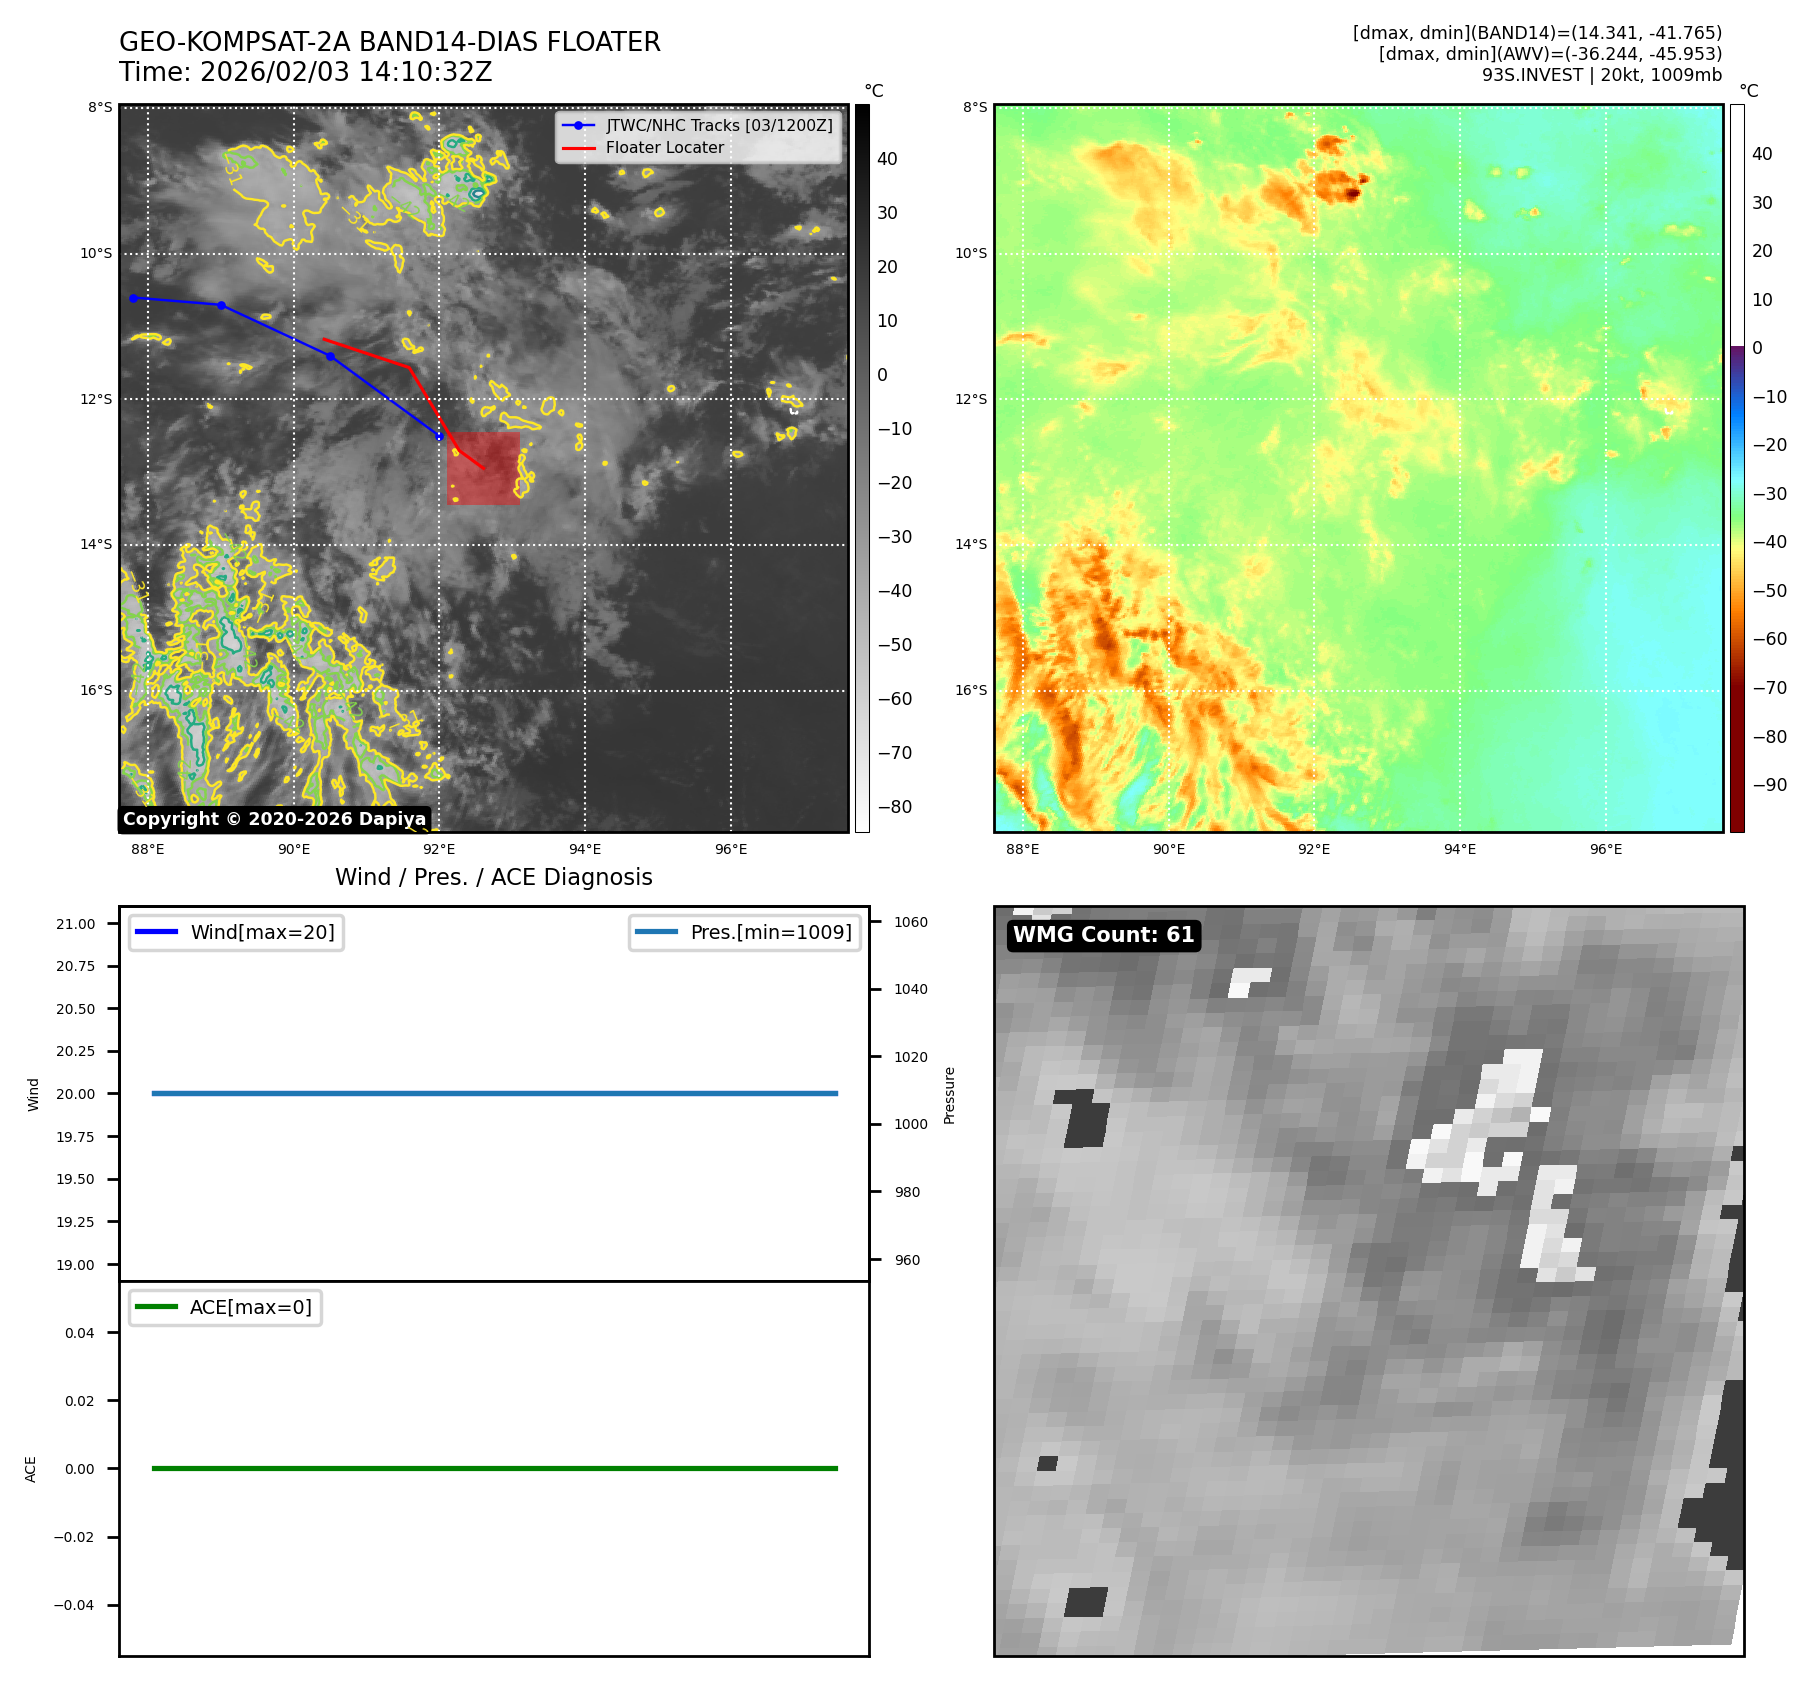Click the WMG Count: 61 badge
This screenshot has height=1693, width=1813.
pyautogui.click(x=1103, y=935)
